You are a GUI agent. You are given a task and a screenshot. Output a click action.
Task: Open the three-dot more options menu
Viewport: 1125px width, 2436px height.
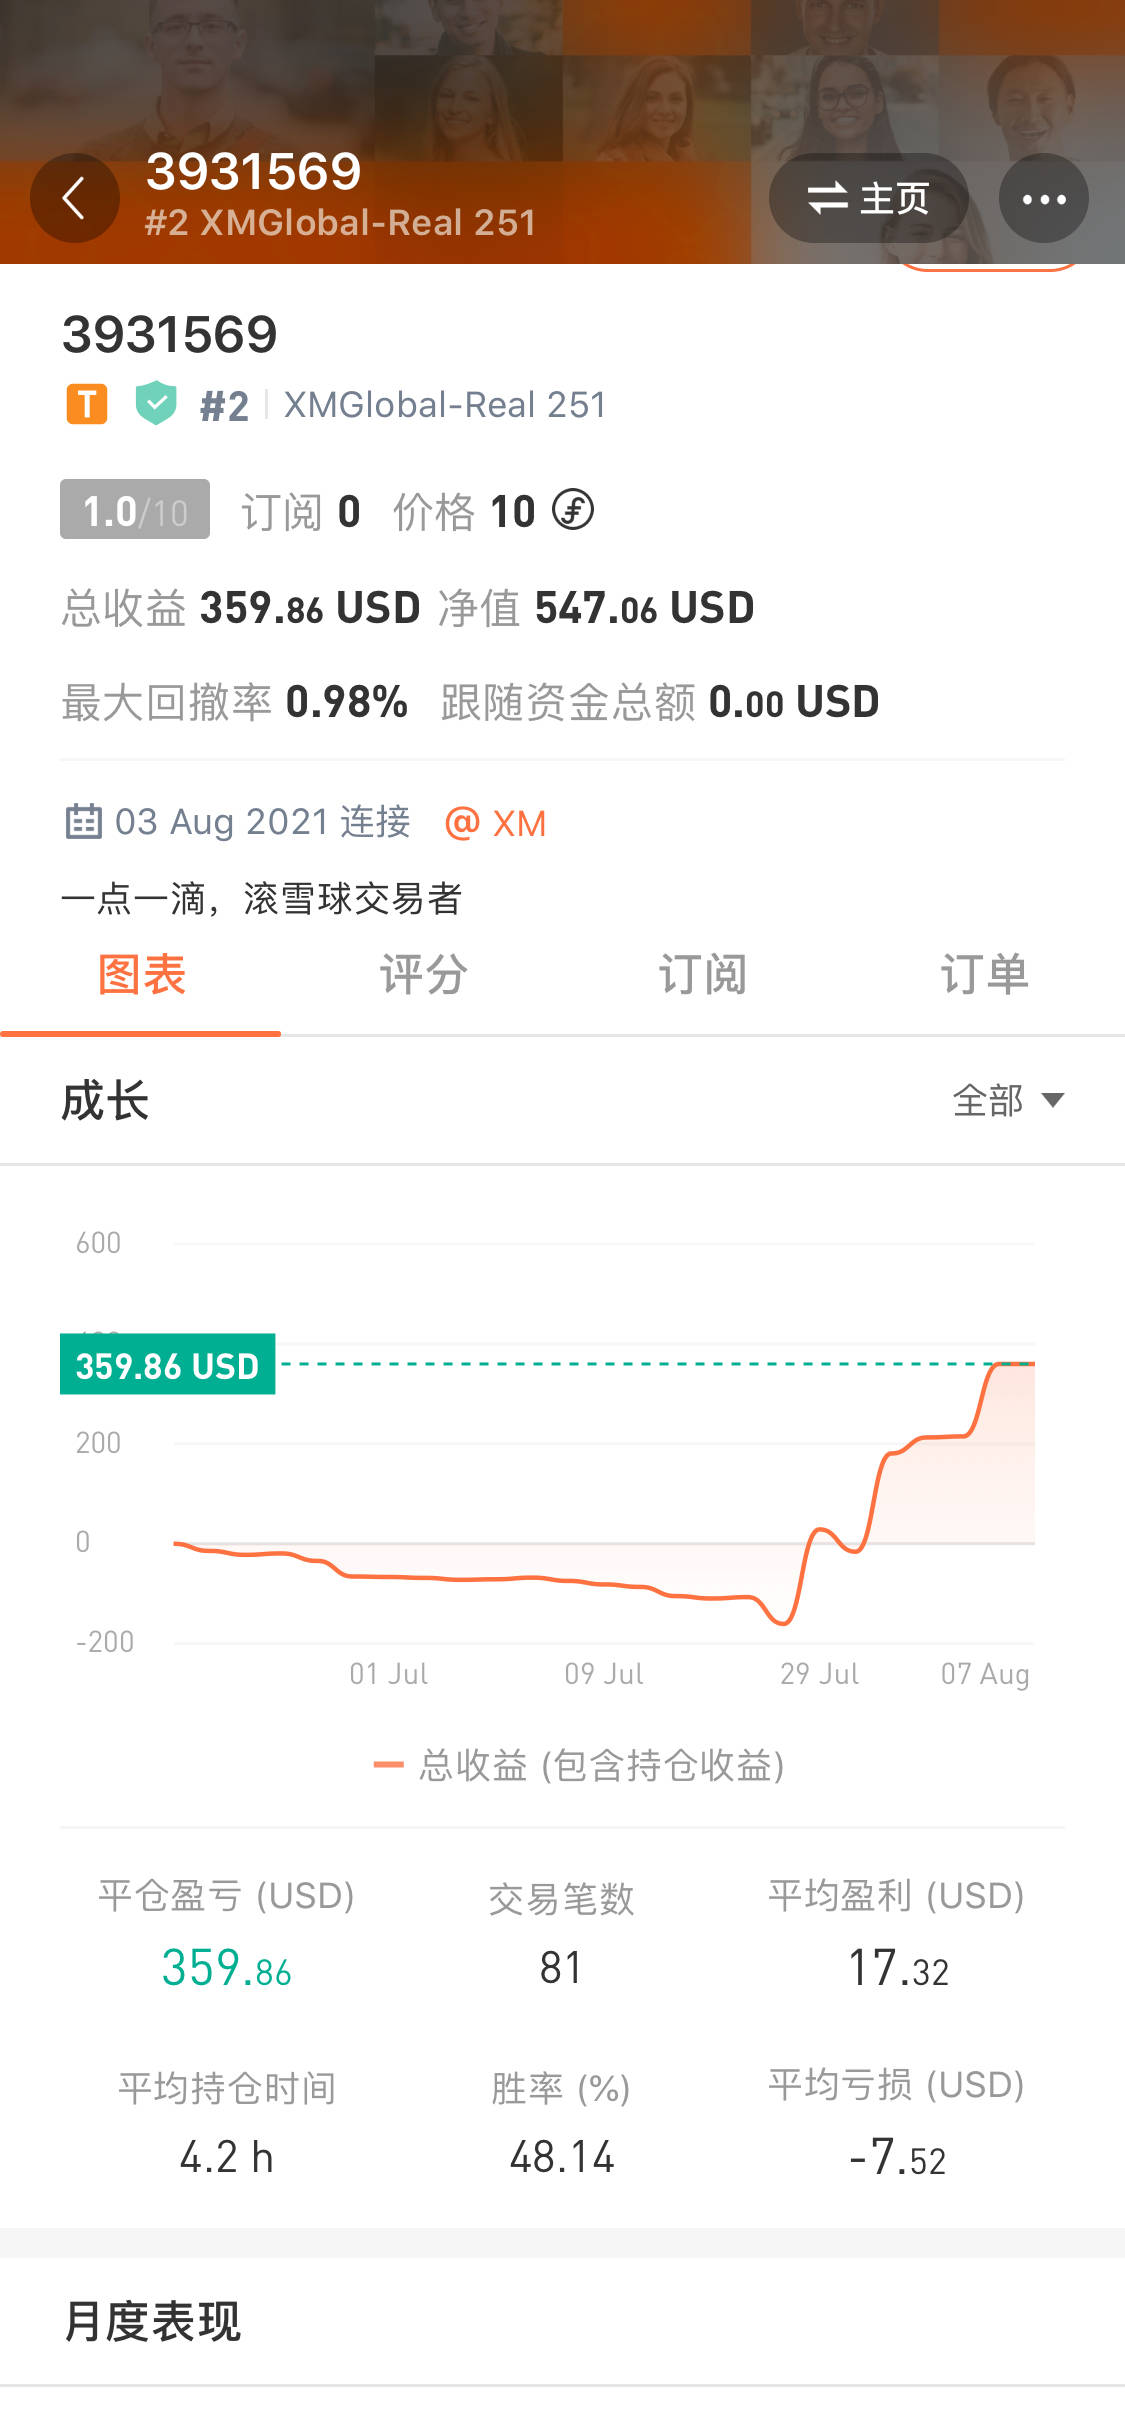pyautogui.click(x=1043, y=198)
